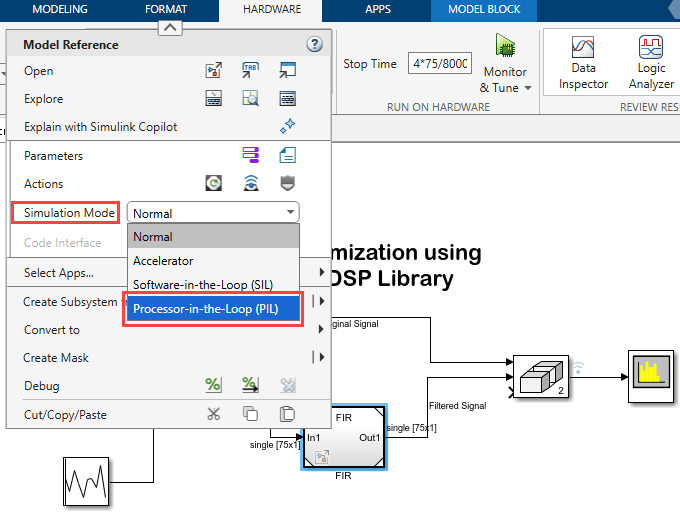Switch to the FORMAT tab

click(x=166, y=9)
